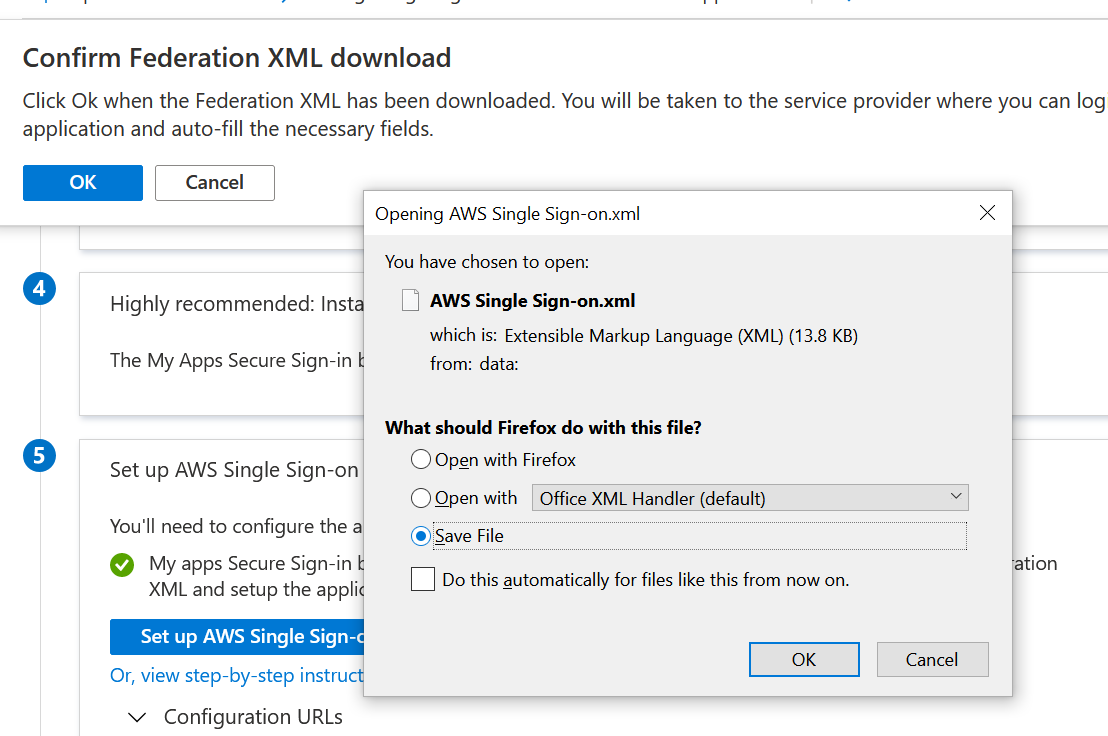Open the Office XML Handler application dropdown
The height and width of the screenshot is (736, 1108).
tap(750, 498)
